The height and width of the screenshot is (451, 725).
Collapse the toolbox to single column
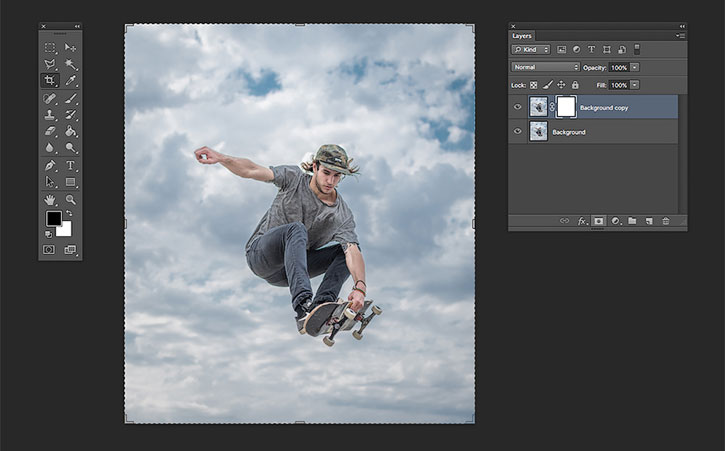pyautogui.click(x=77, y=26)
